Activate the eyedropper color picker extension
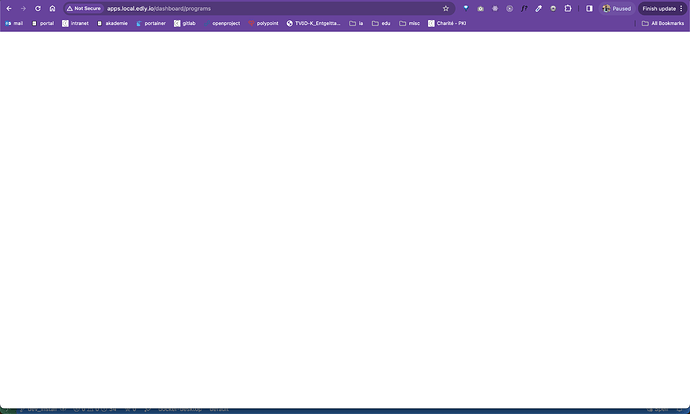This screenshot has height=414, width=690. 539,8
